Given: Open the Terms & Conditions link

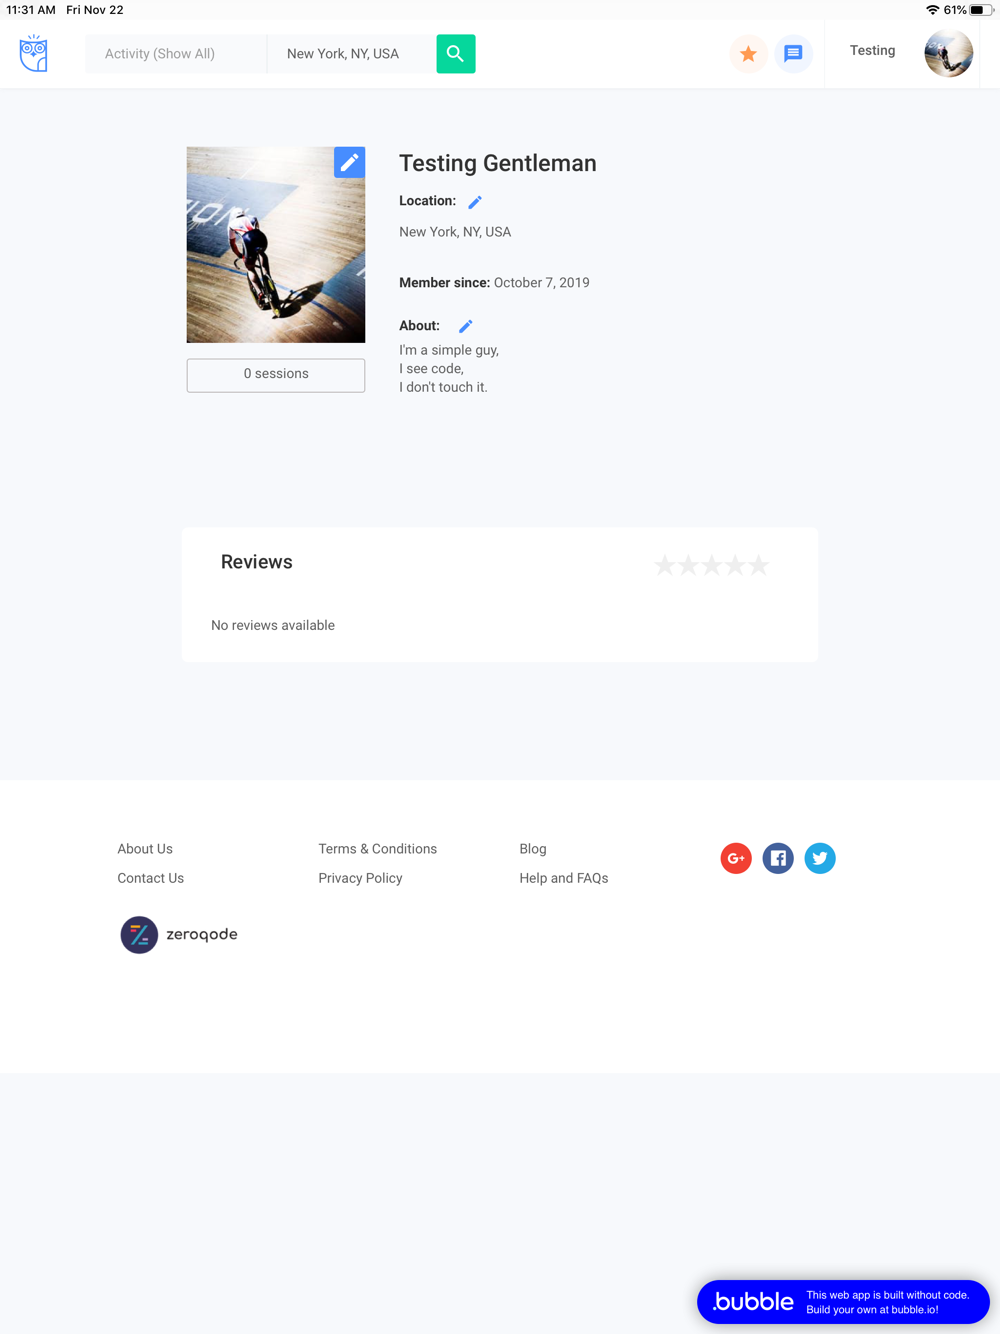Looking at the screenshot, I should [x=378, y=849].
